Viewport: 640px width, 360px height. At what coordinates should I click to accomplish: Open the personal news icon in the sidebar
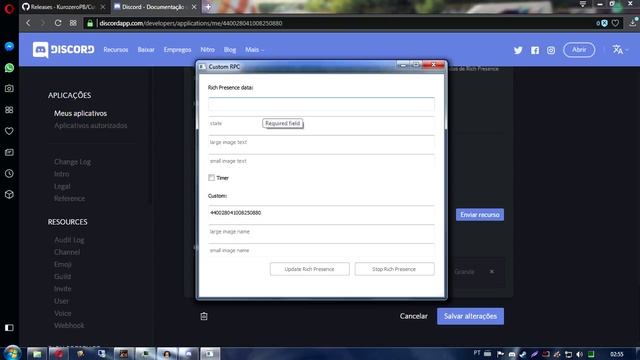click(x=9, y=152)
